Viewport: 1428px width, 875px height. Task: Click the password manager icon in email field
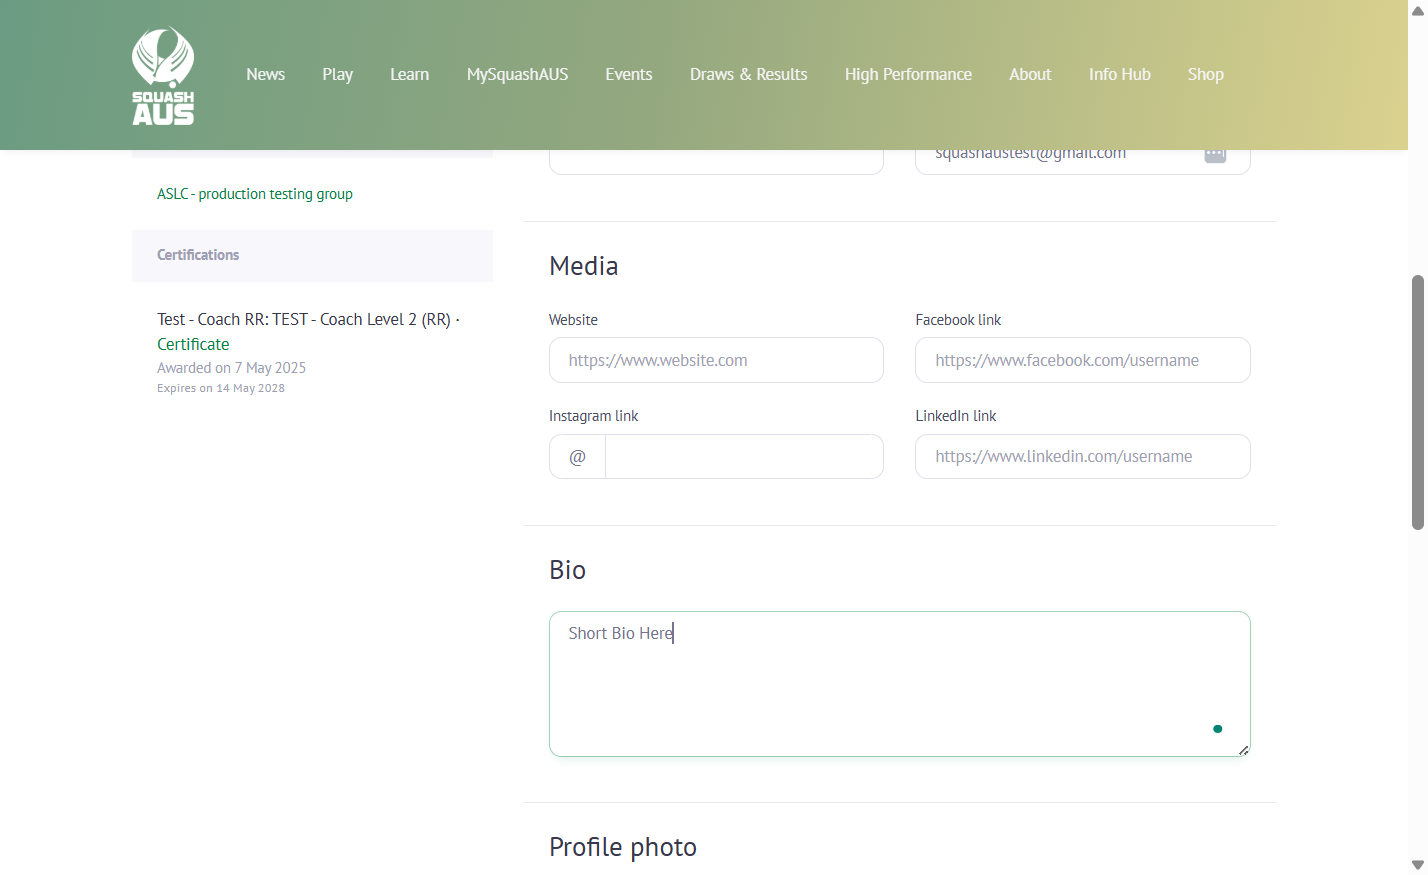coord(1215,155)
